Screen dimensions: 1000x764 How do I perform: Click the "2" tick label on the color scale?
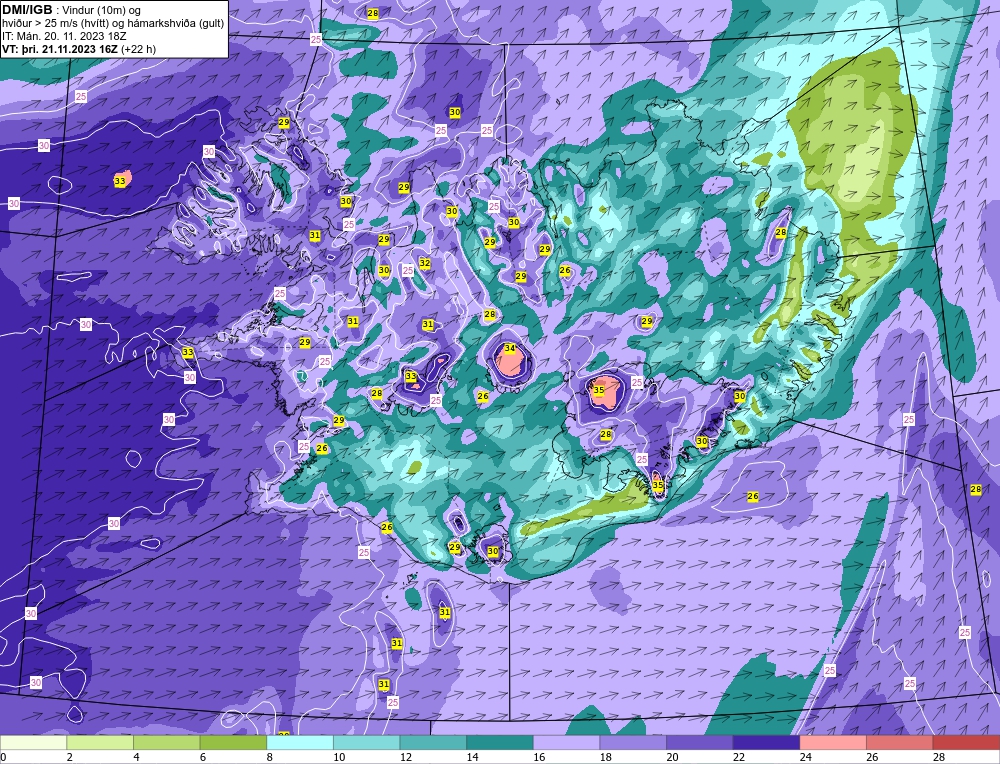[x=70, y=757]
